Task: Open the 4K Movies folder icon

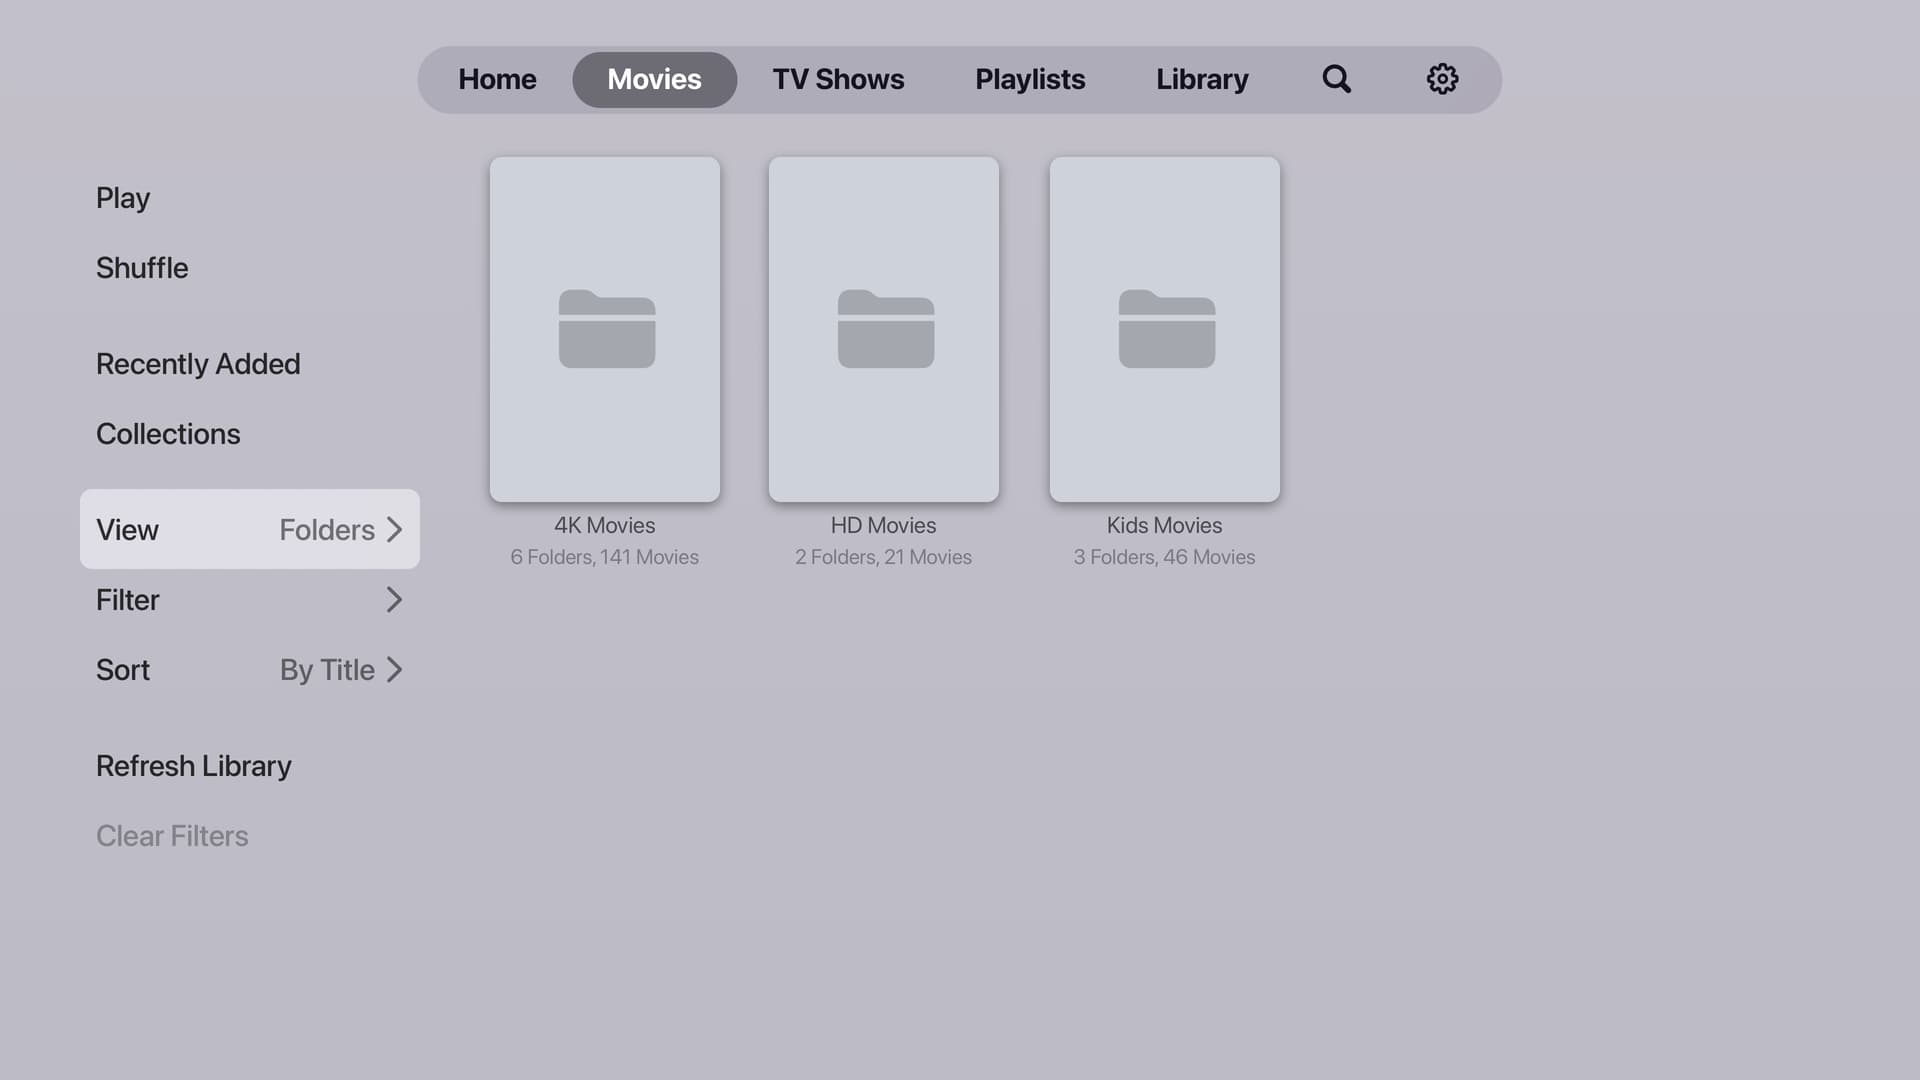Action: point(605,329)
